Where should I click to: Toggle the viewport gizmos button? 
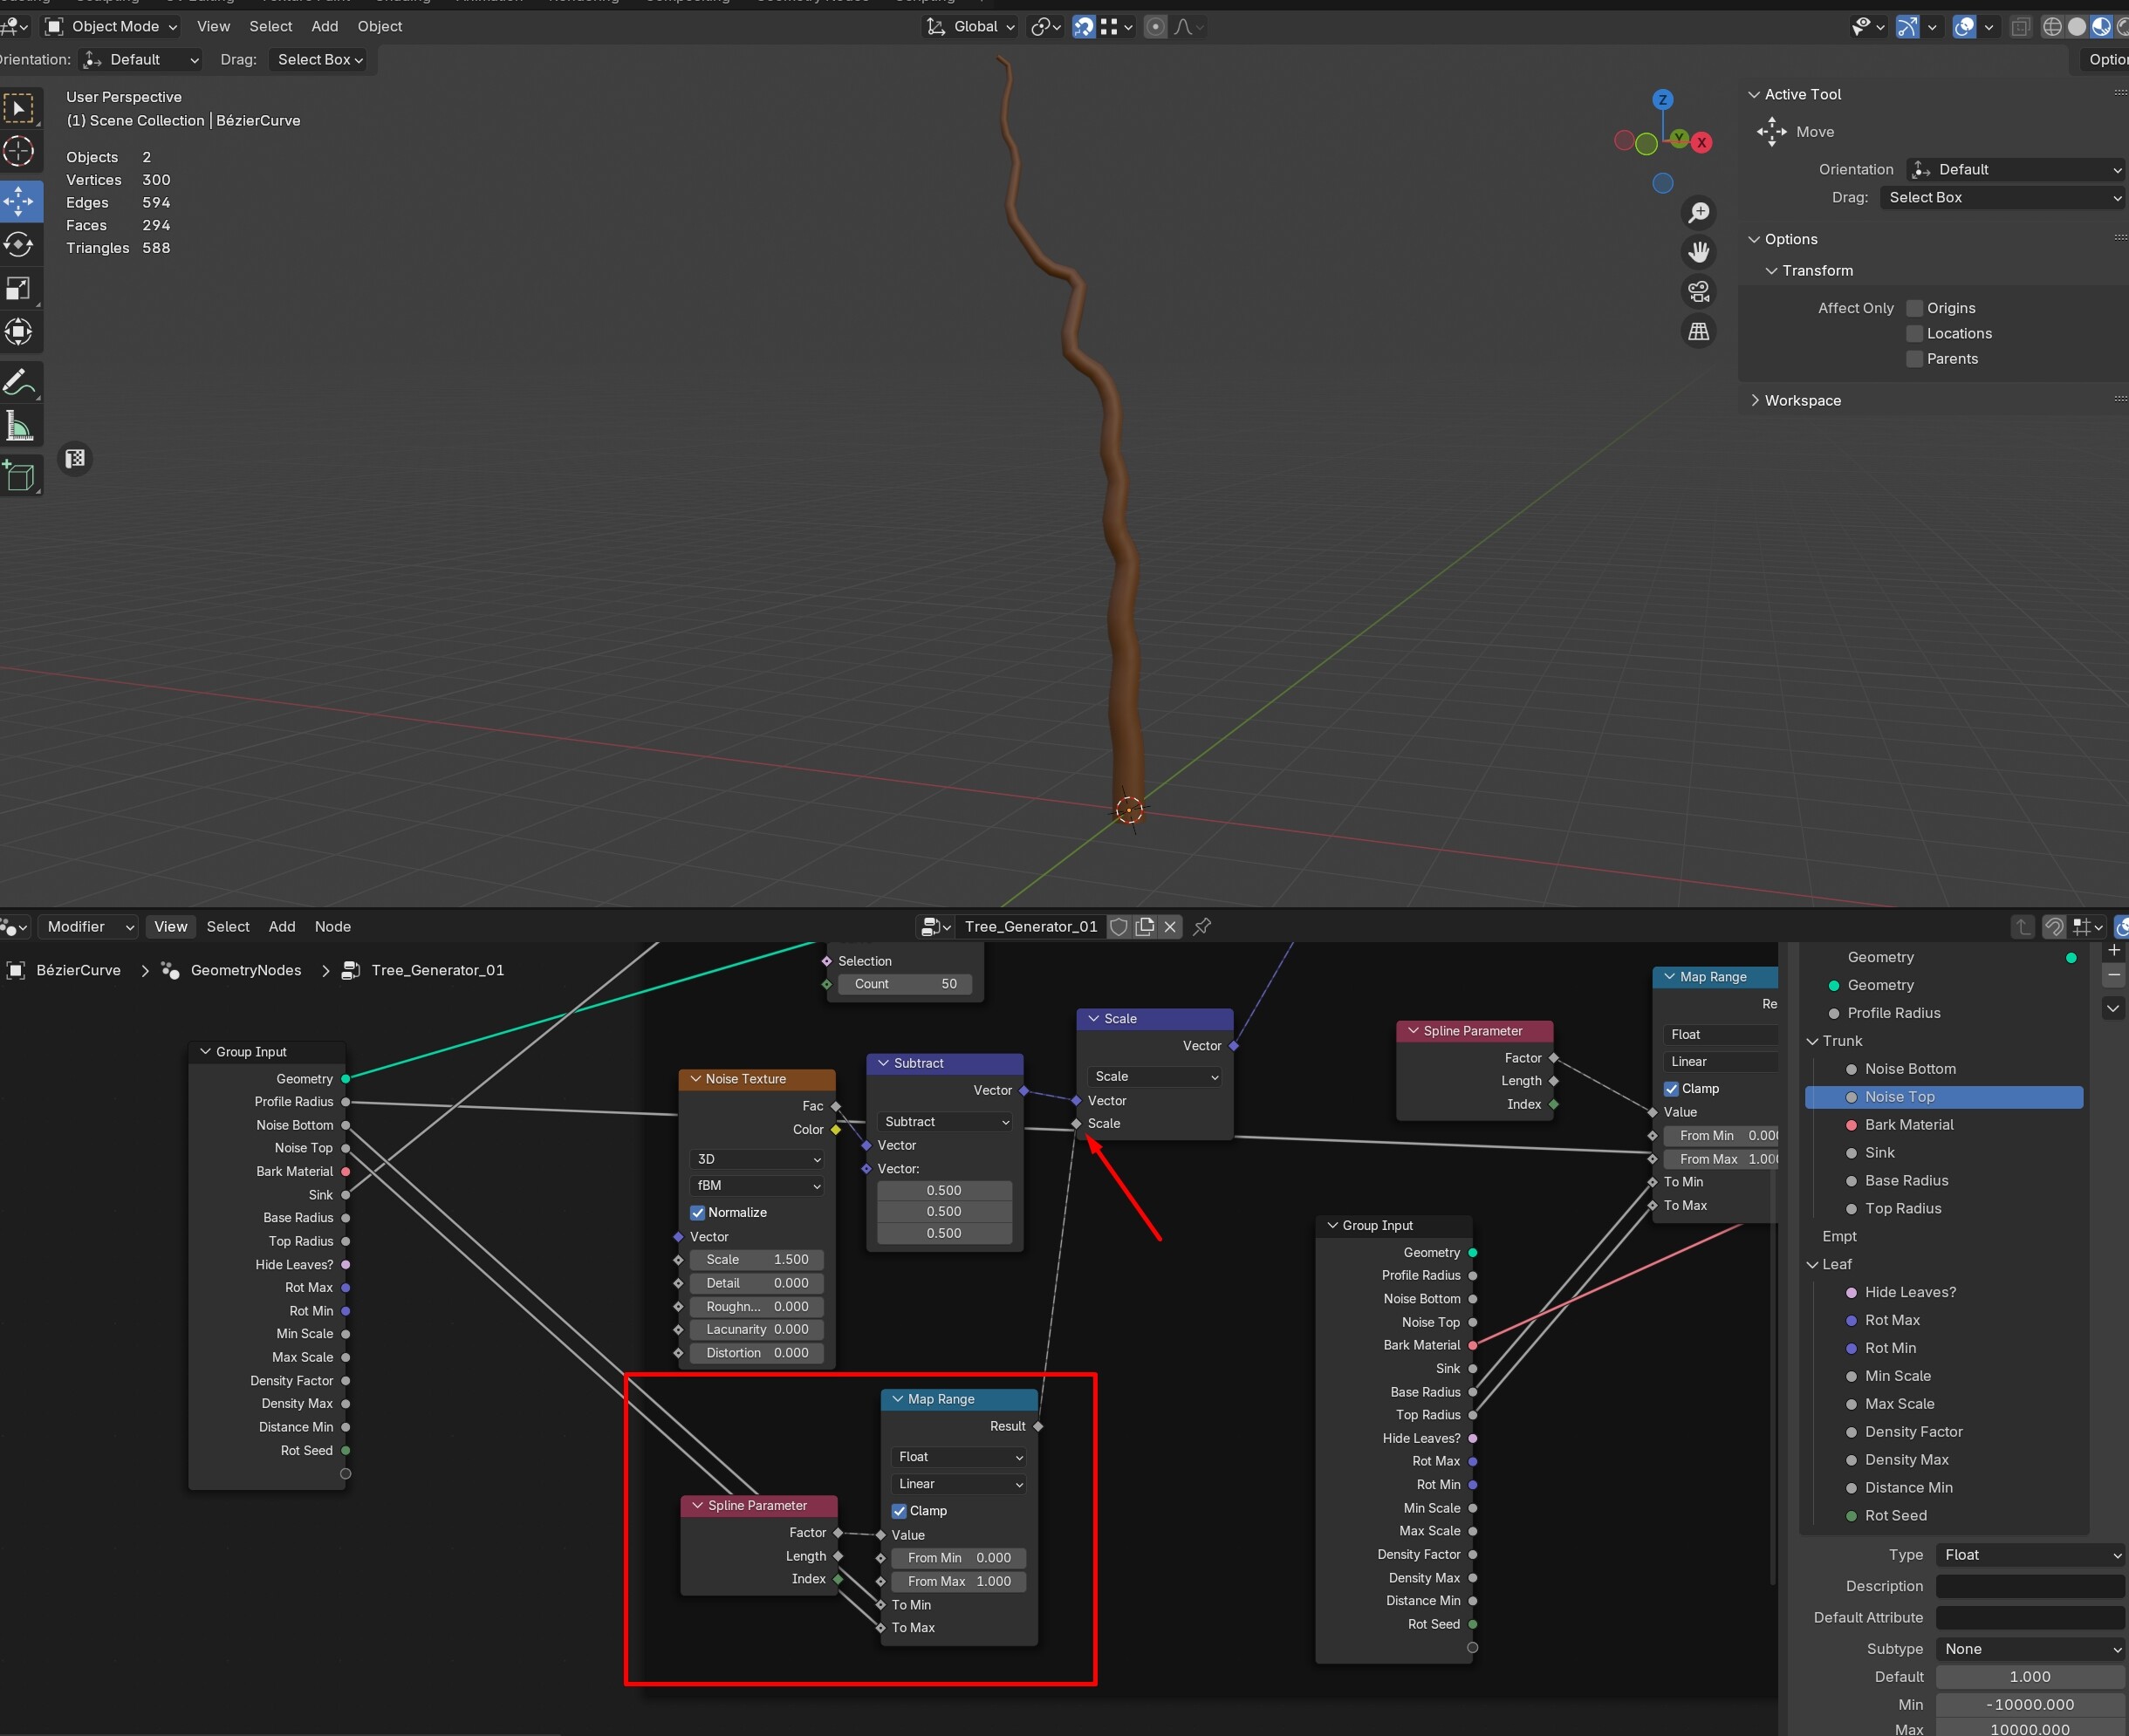pyautogui.click(x=1908, y=27)
